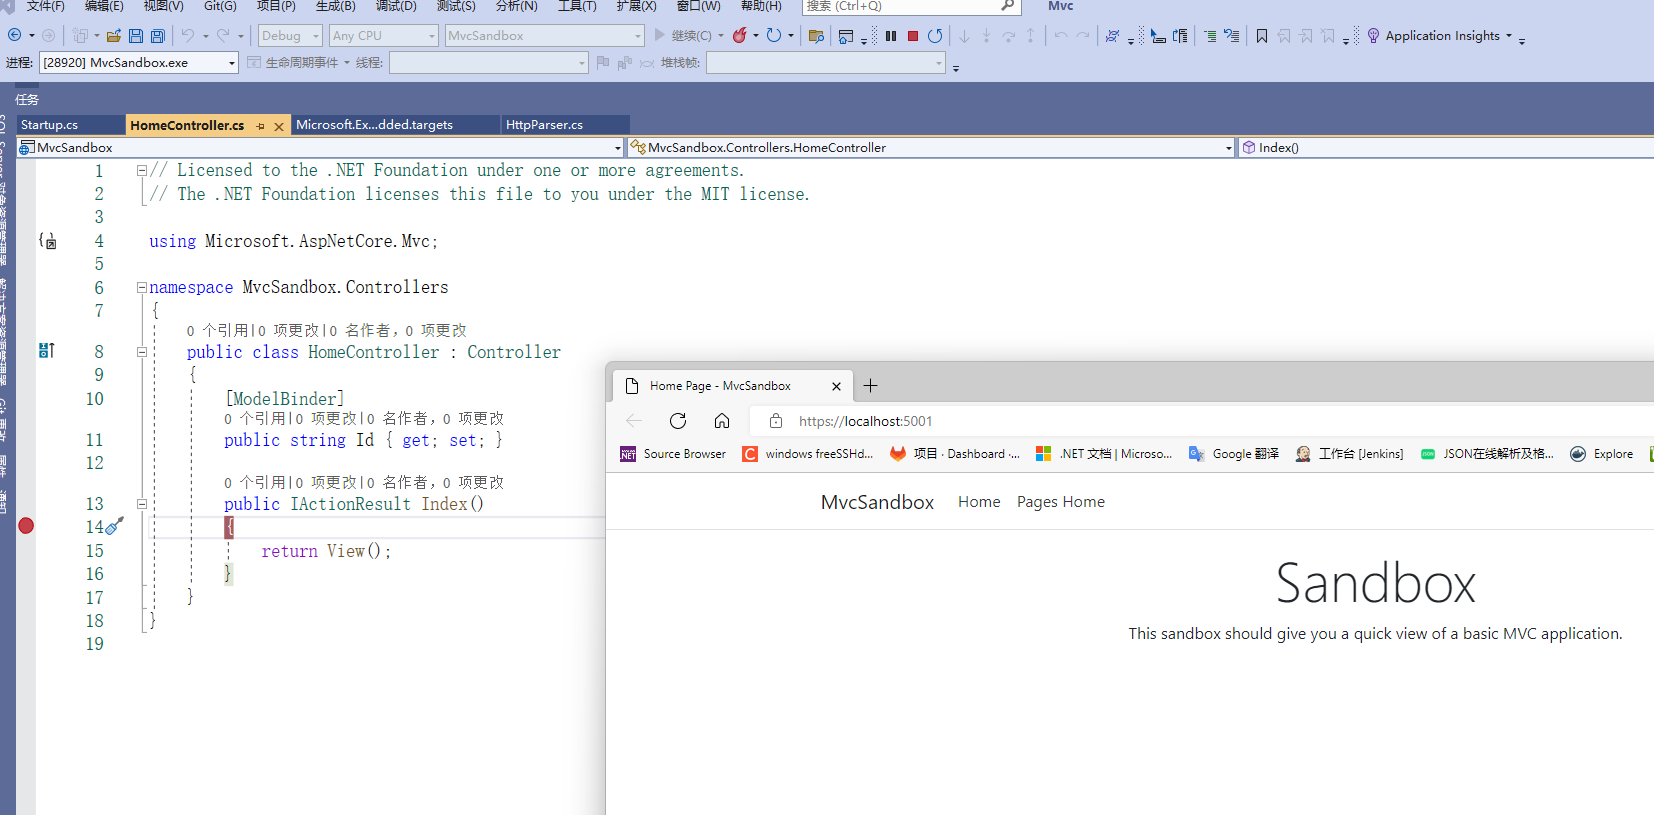
Task: Toggle a bookmark on the current line
Action: 1262,36
